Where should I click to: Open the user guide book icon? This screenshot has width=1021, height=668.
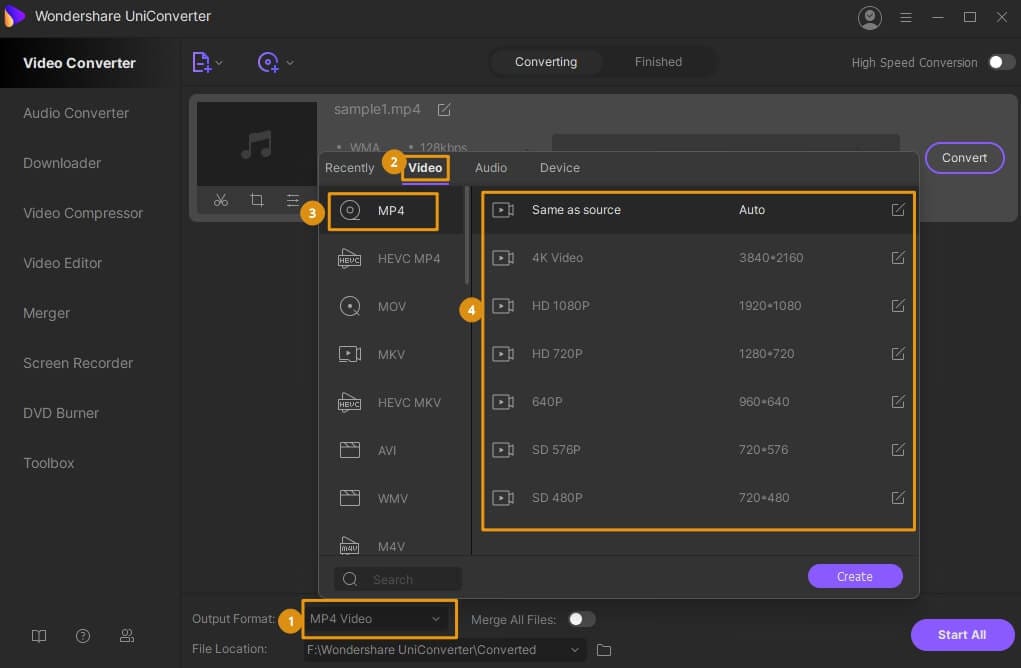coord(39,636)
